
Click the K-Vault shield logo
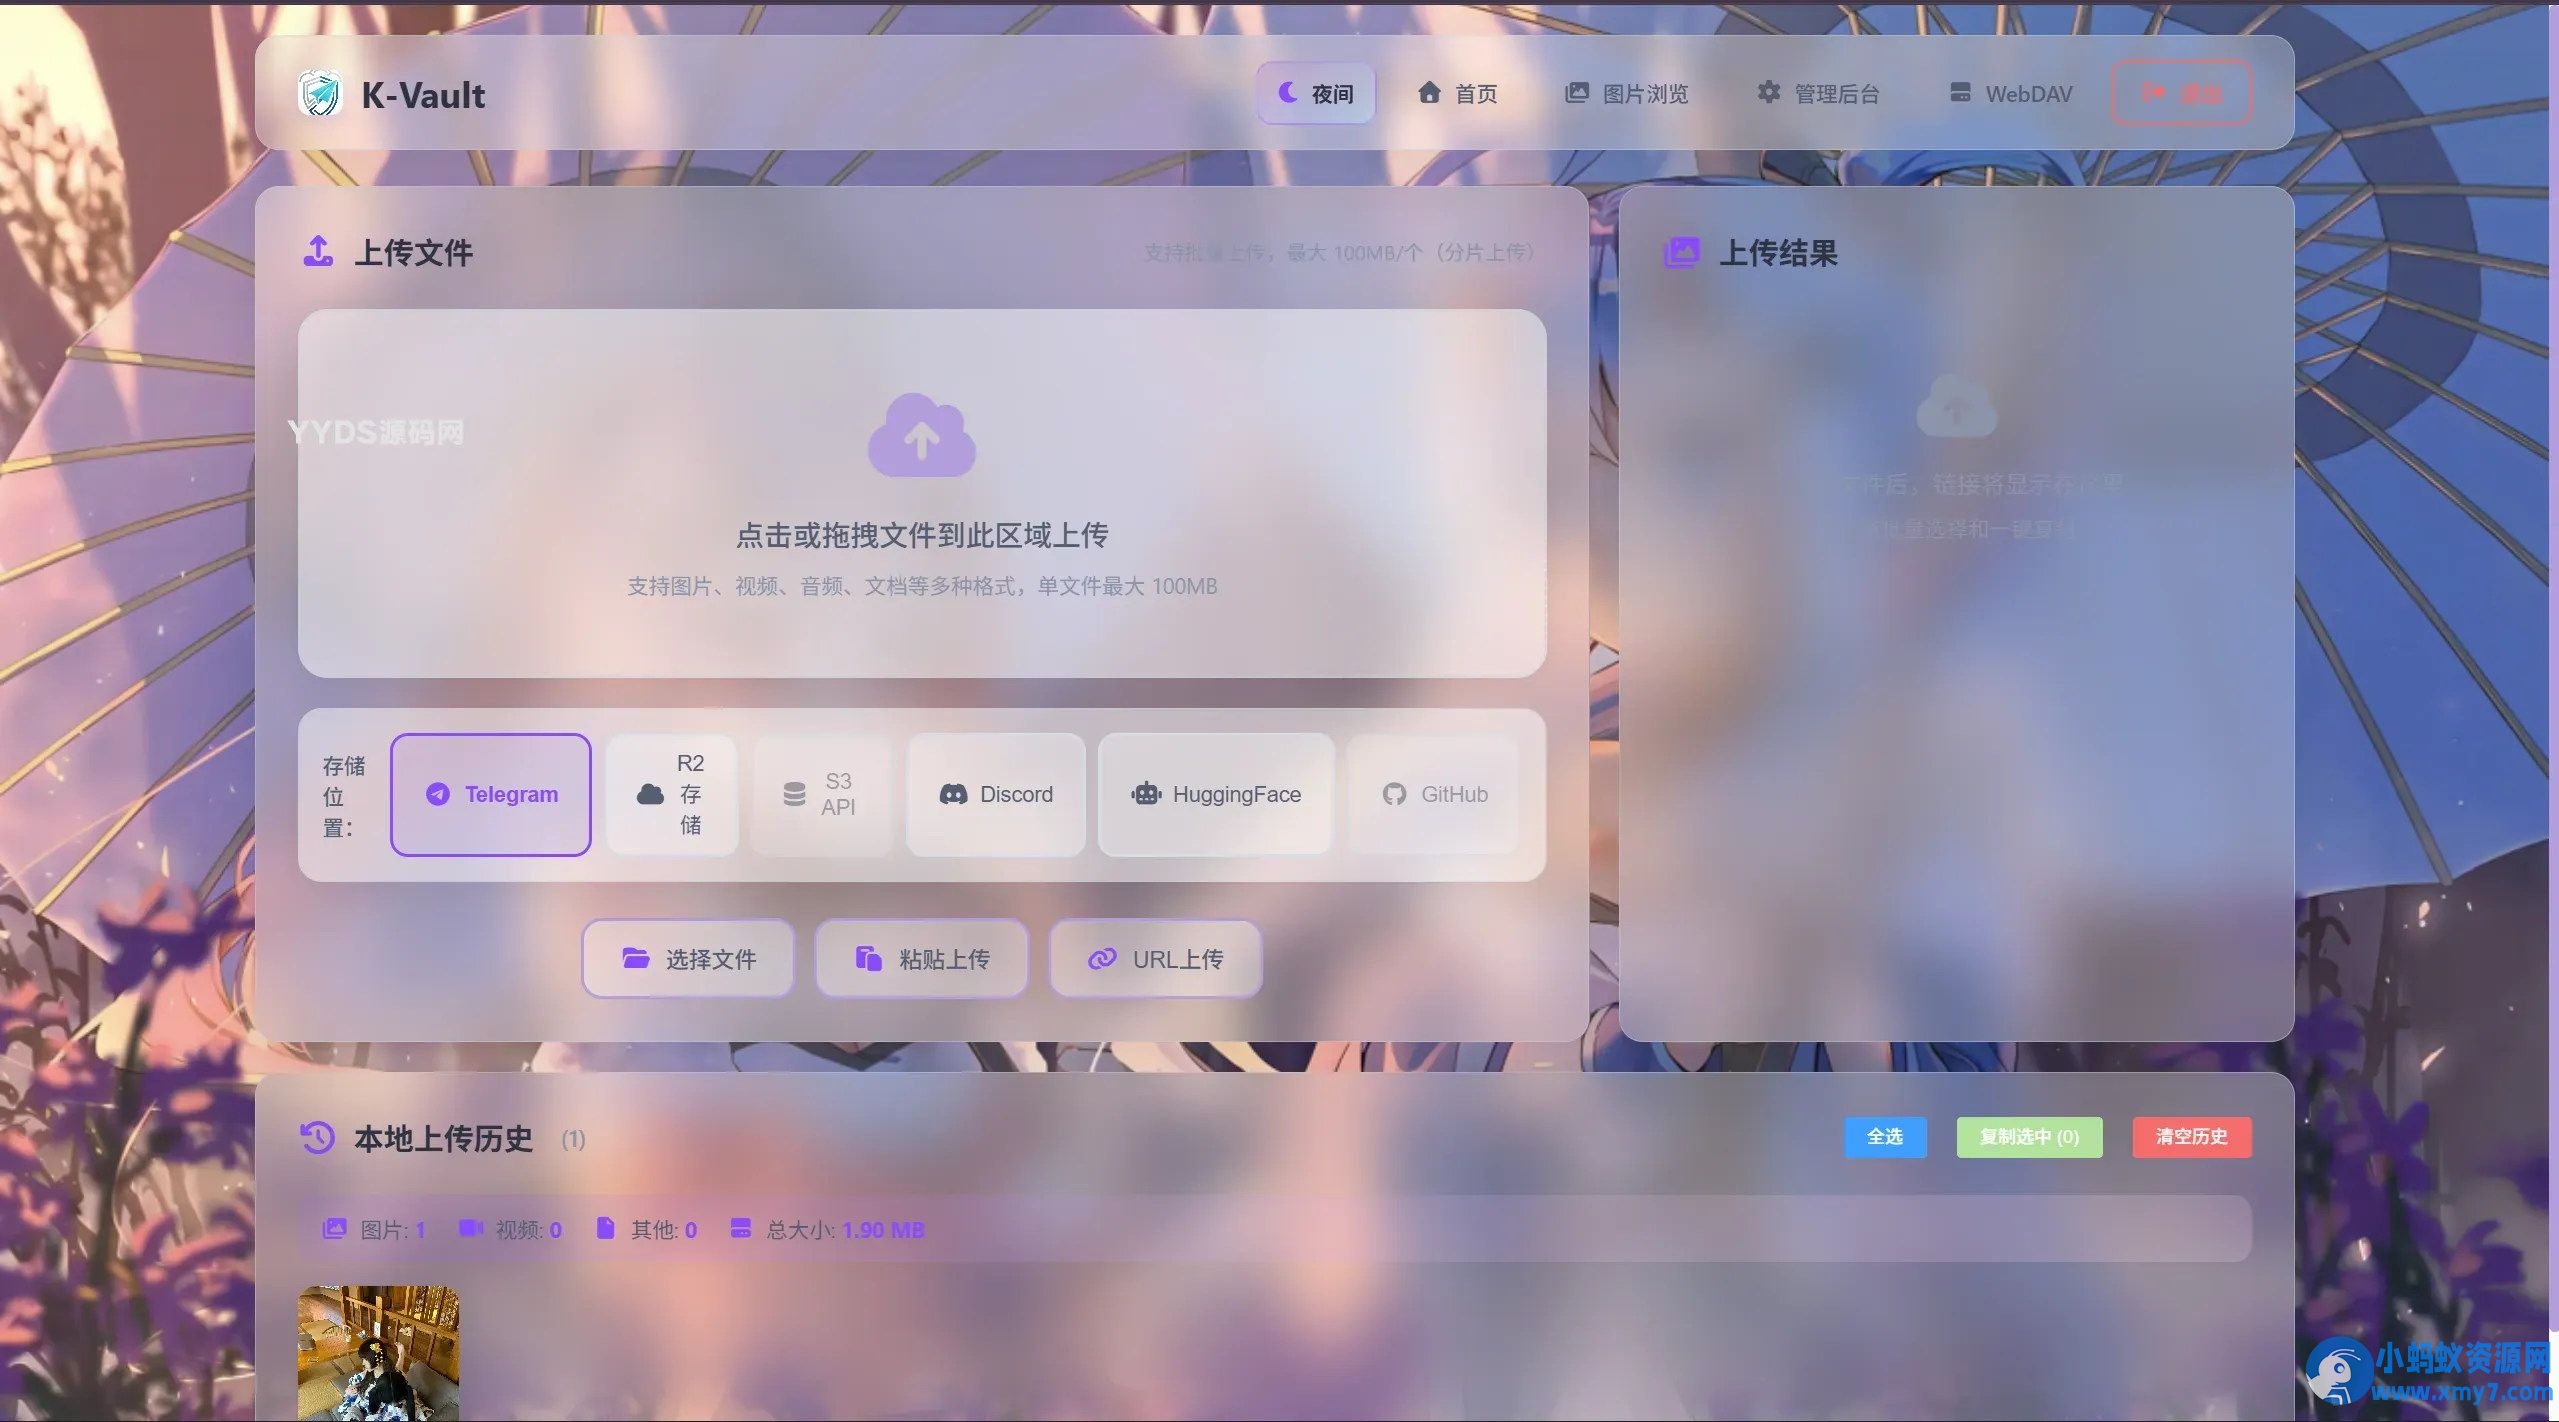[x=318, y=93]
